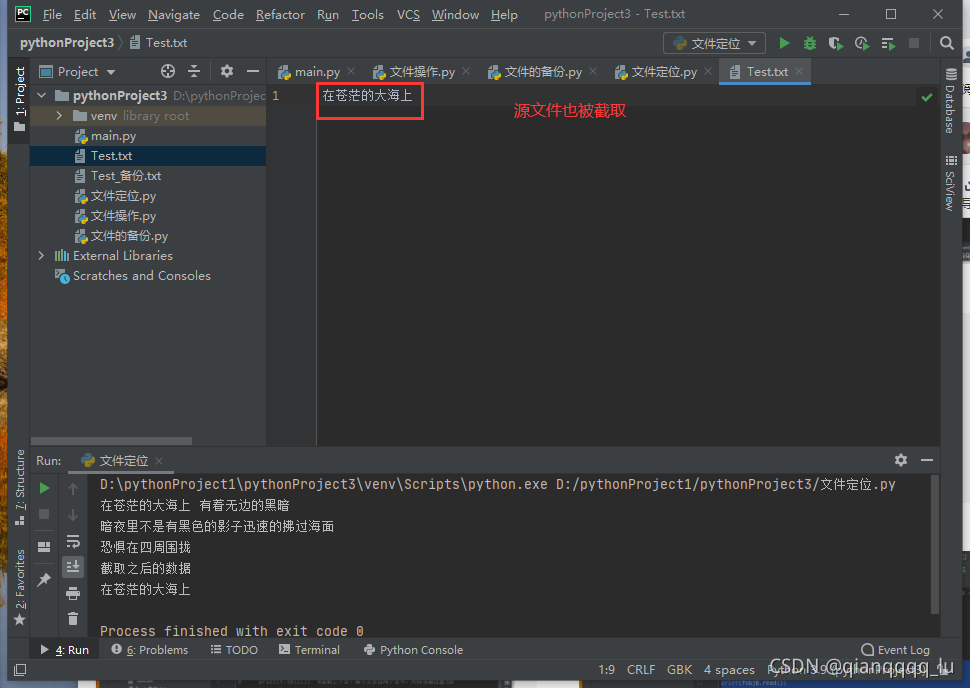Image resolution: width=970 pixels, height=688 pixels.
Task: Start debugging with the bug icon
Action: tap(810, 43)
